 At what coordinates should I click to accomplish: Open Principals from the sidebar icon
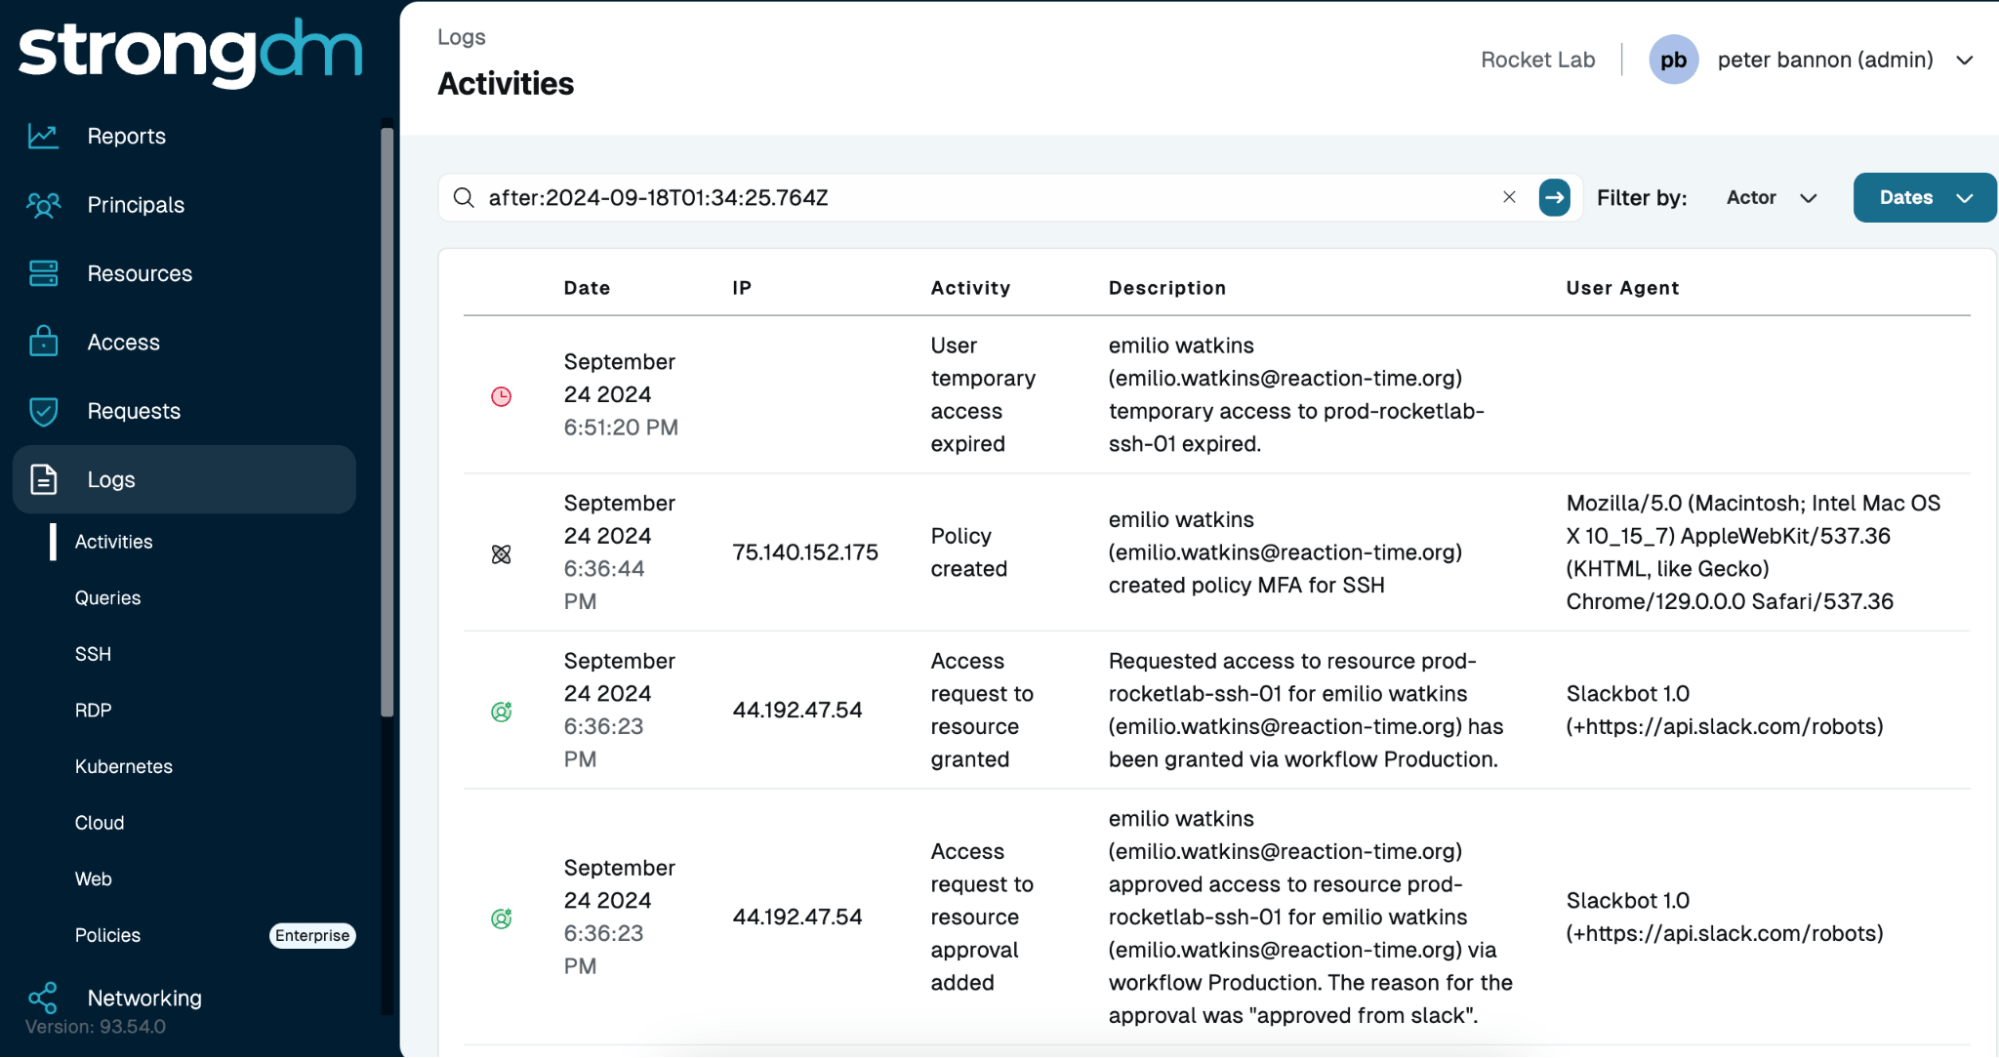pyautogui.click(x=43, y=205)
